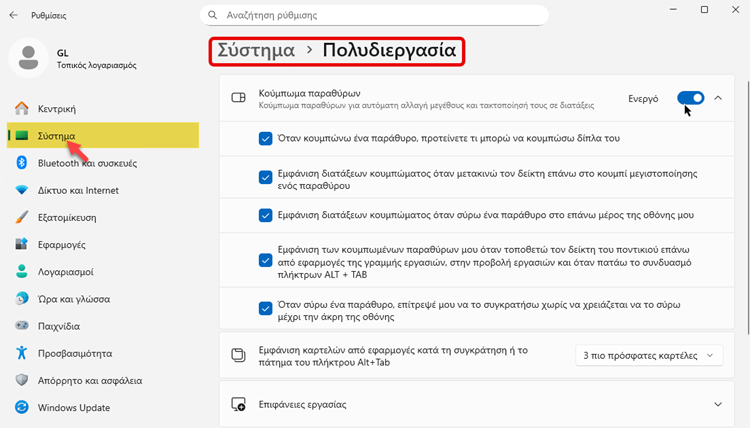Select Σύστημα in the sidebar
The width and height of the screenshot is (750, 428).
click(x=56, y=135)
